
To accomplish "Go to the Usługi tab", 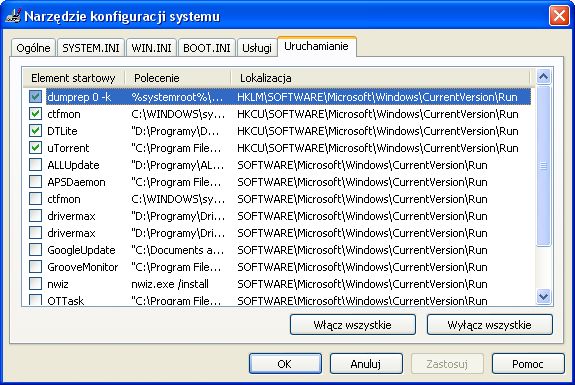I will pyautogui.click(x=257, y=48).
